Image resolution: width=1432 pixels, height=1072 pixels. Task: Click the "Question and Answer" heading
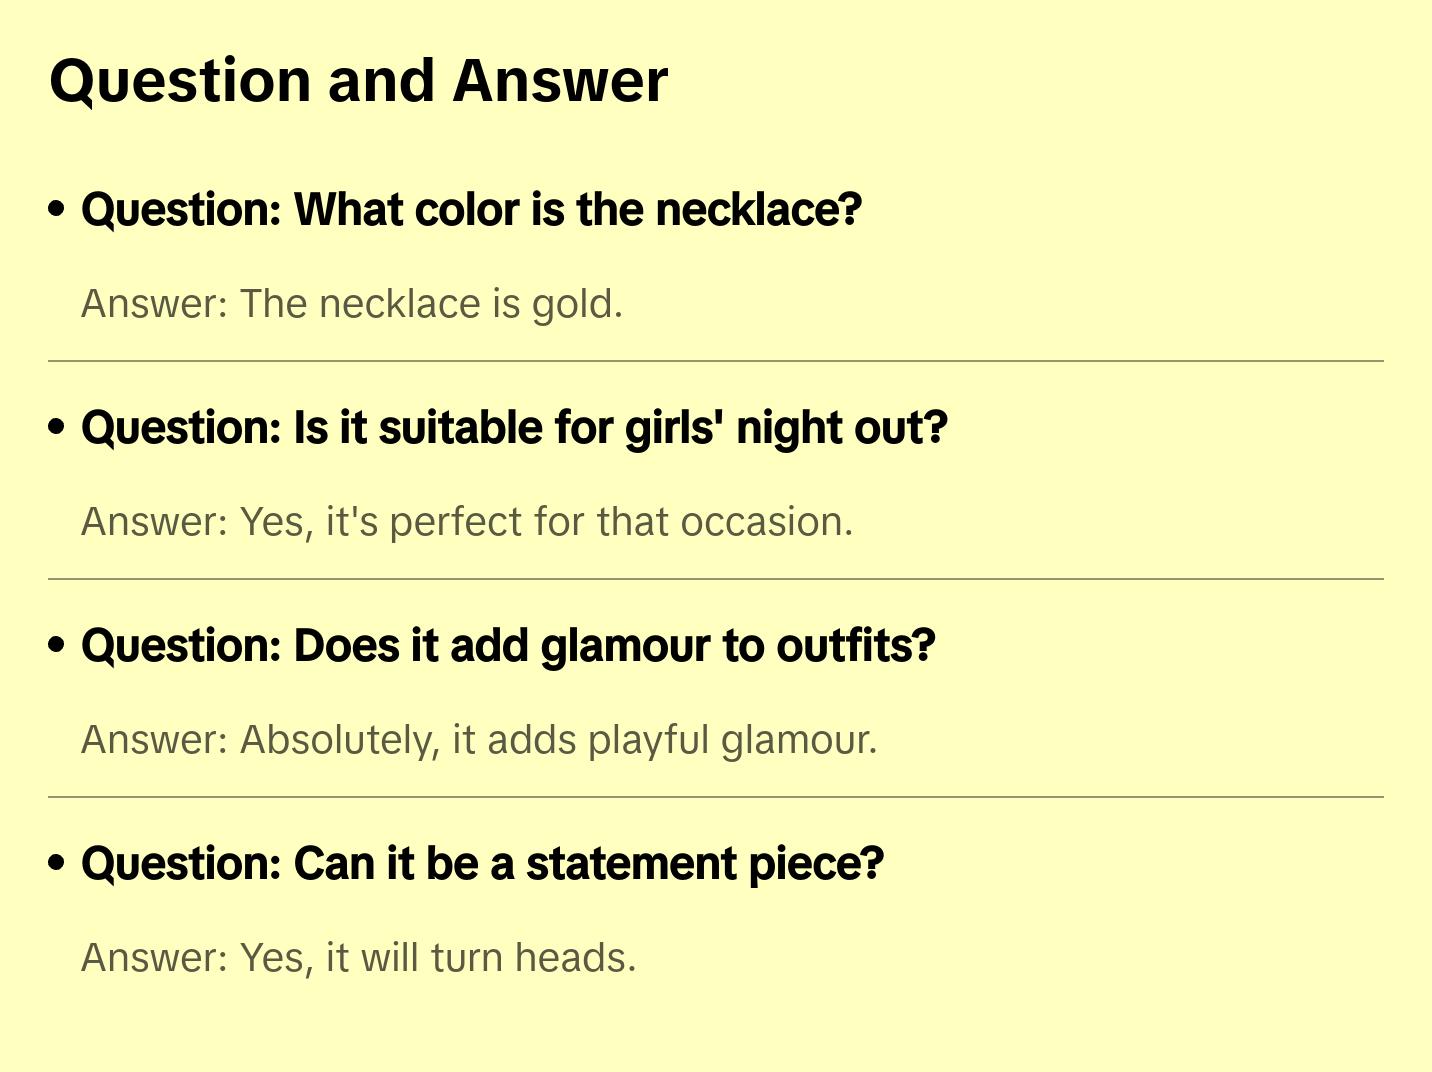(x=359, y=80)
